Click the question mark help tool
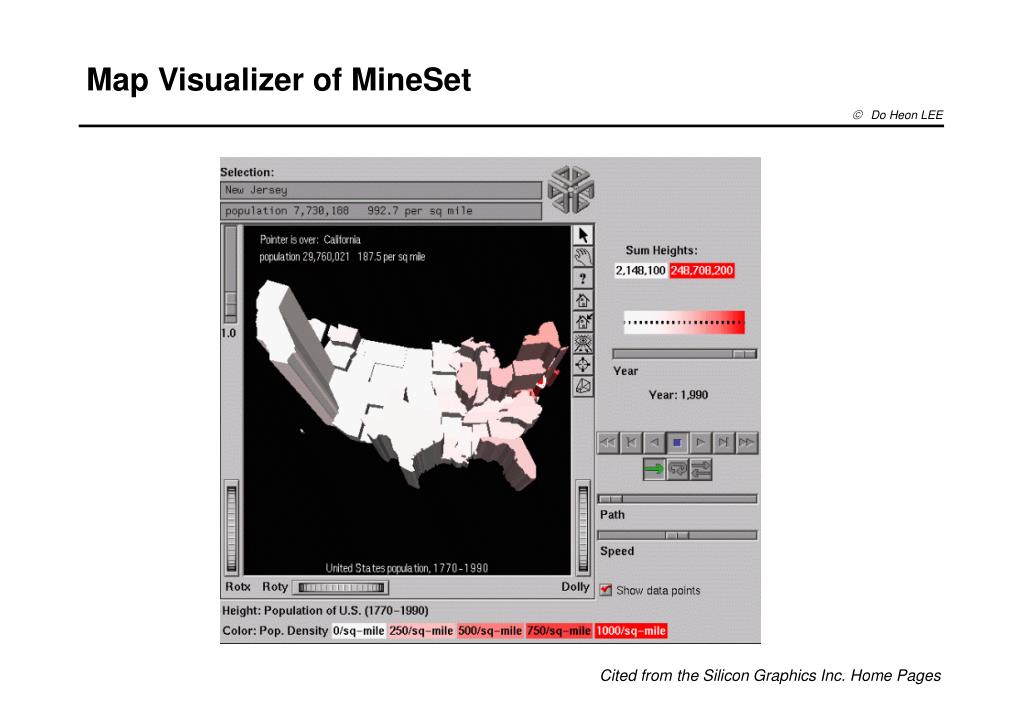1023x708 pixels. tap(583, 279)
